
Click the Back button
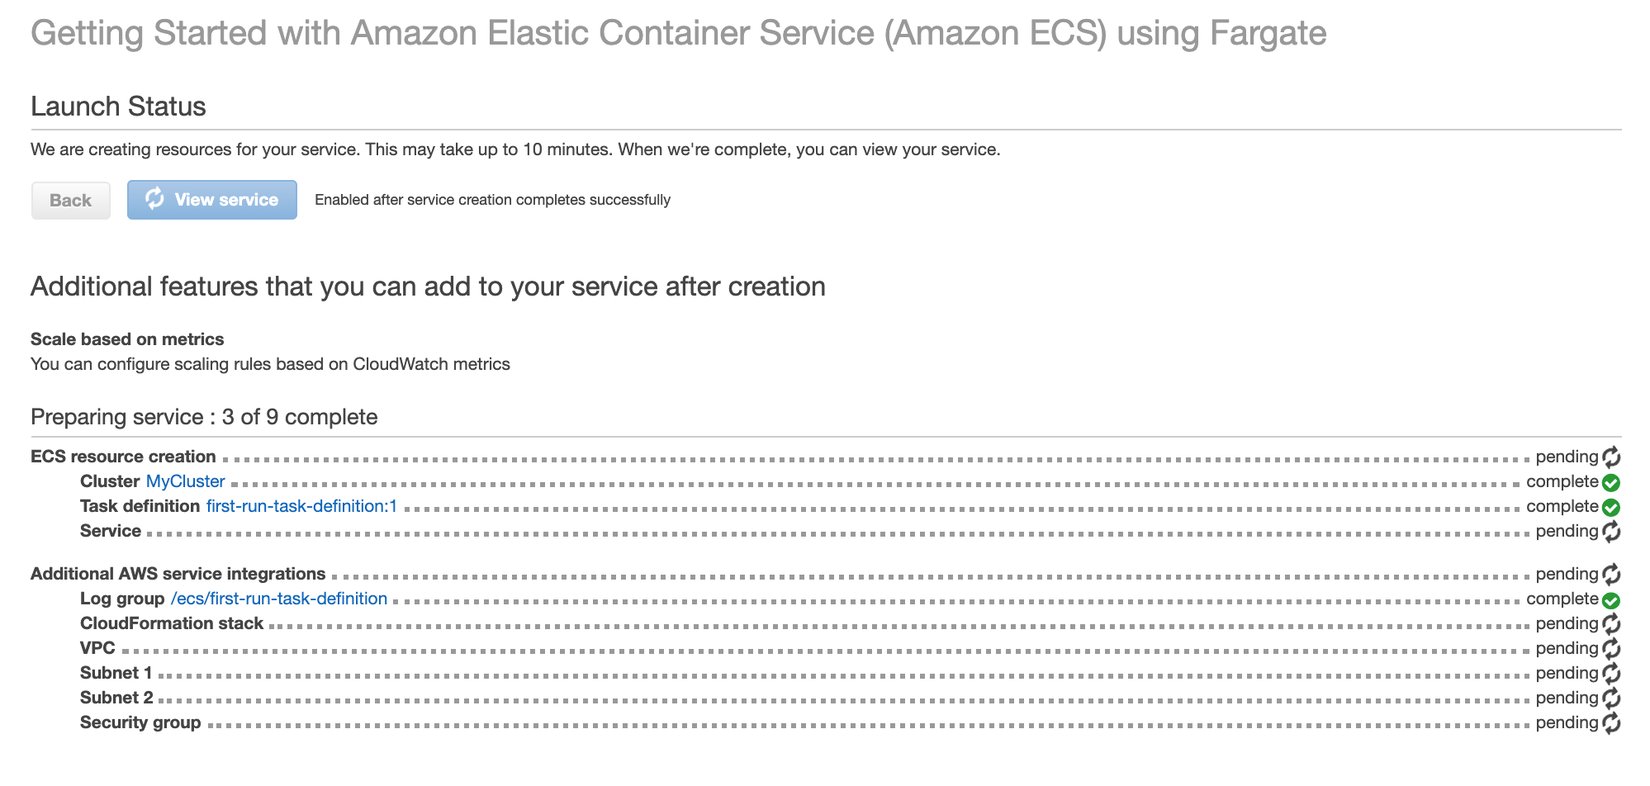(70, 200)
